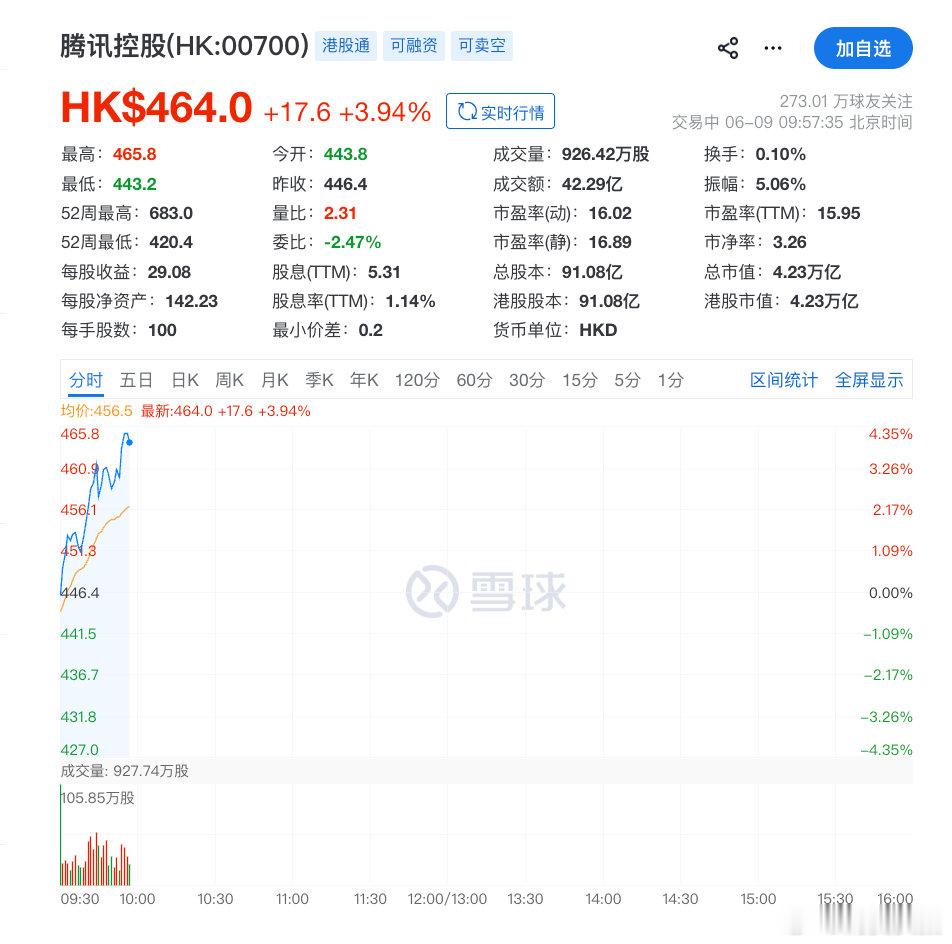Select the 可融资 tag
Screen dimensions: 952x944
click(413, 46)
